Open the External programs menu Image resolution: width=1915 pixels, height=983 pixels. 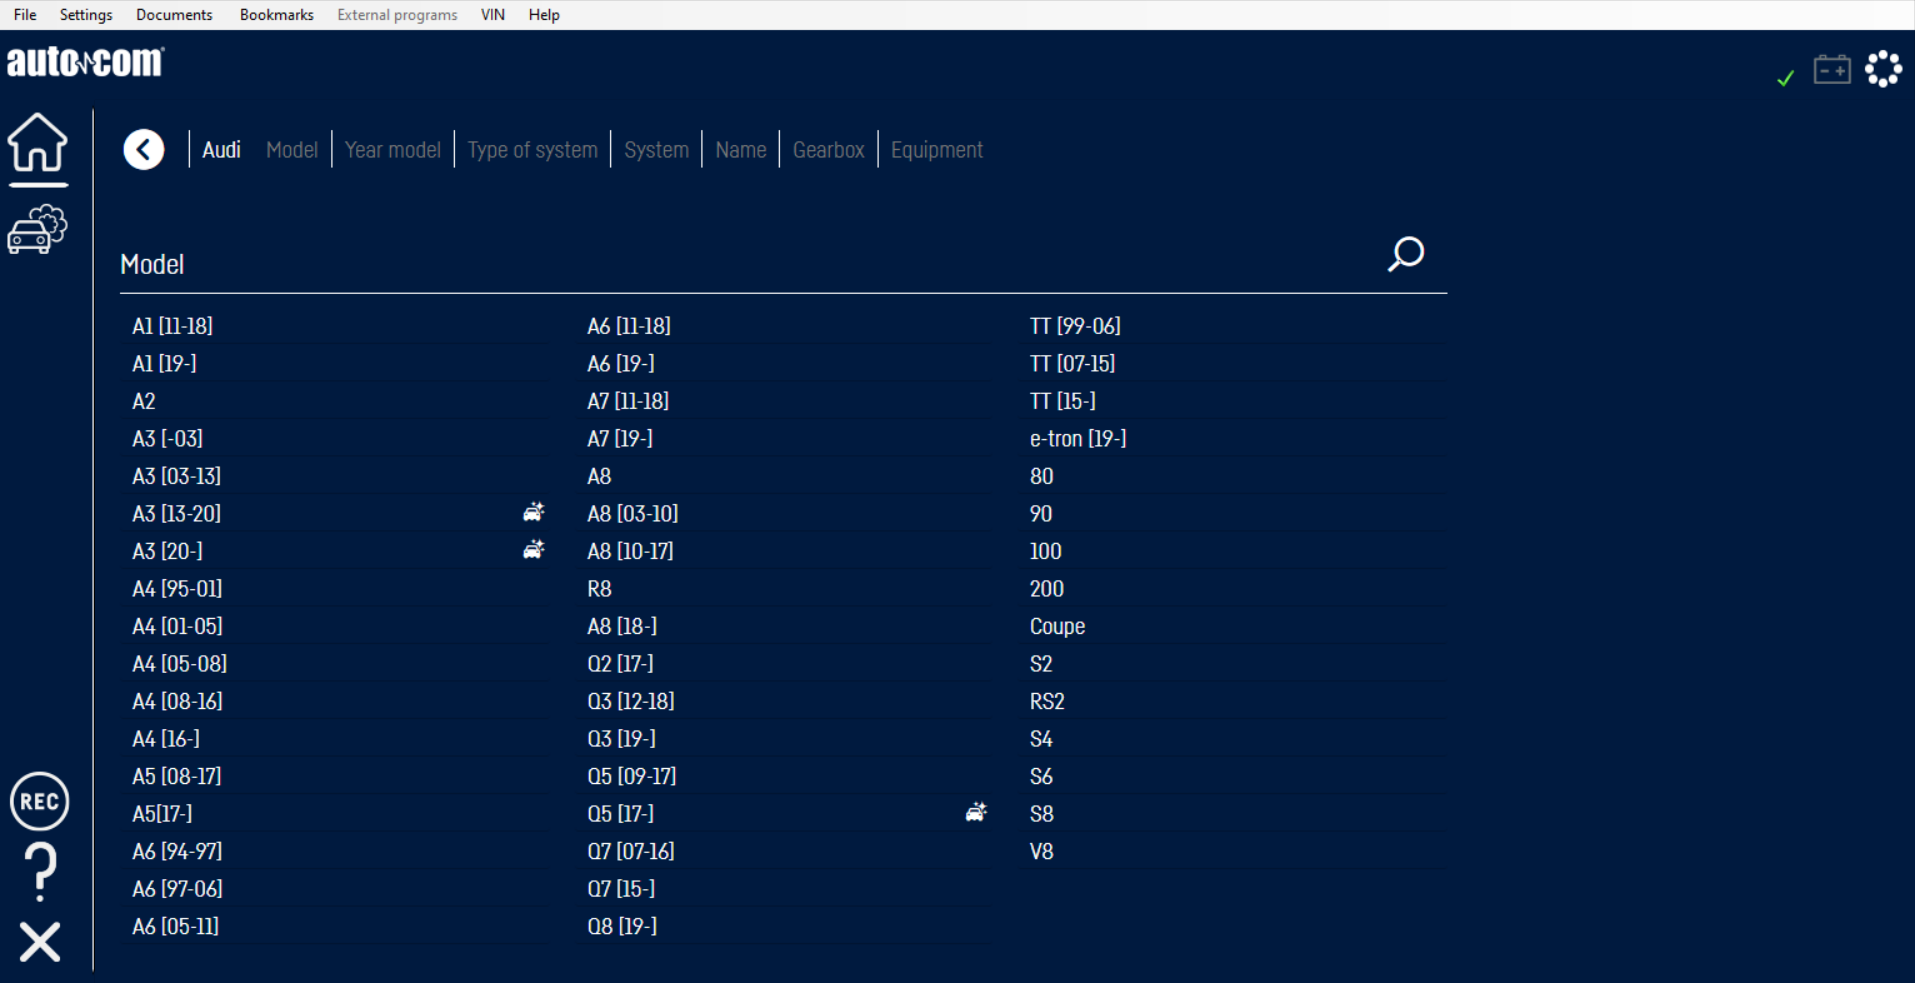pos(397,15)
